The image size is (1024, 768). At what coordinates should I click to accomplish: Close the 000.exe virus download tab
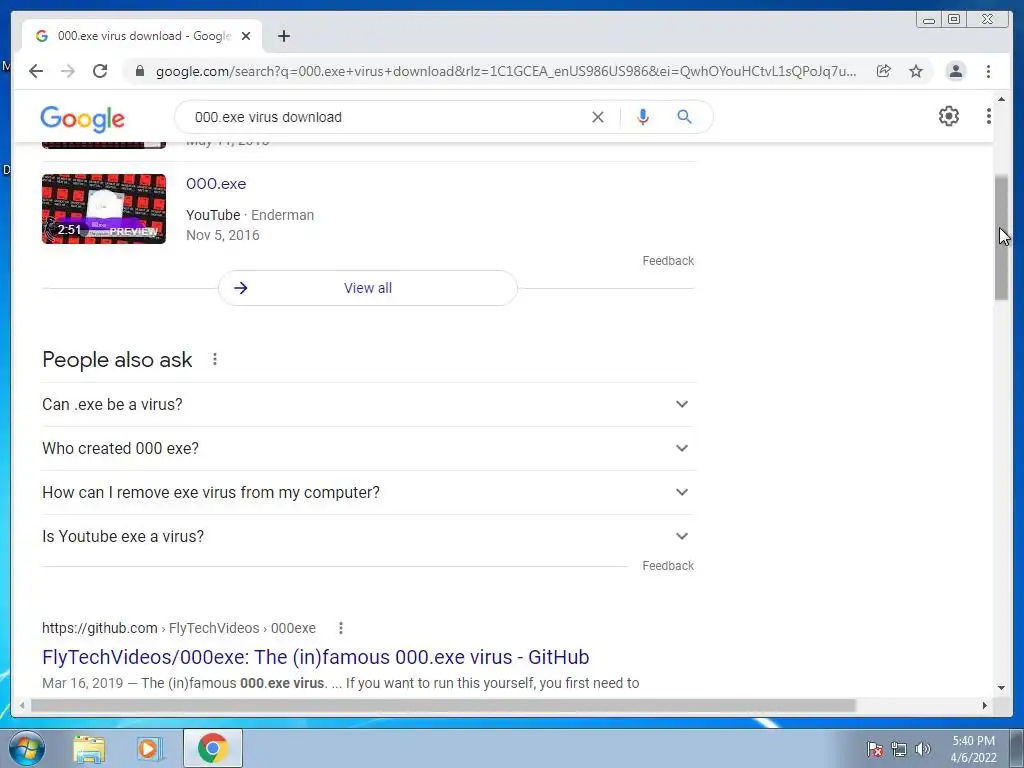pos(246,36)
